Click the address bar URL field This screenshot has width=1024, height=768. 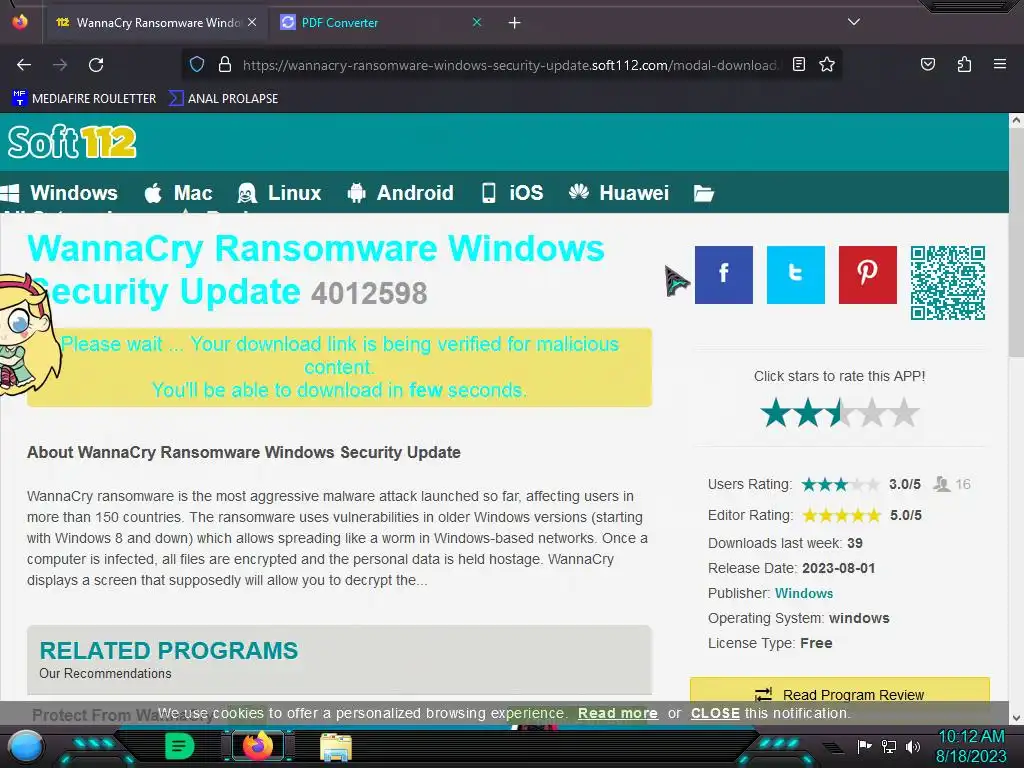click(x=509, y=65)
